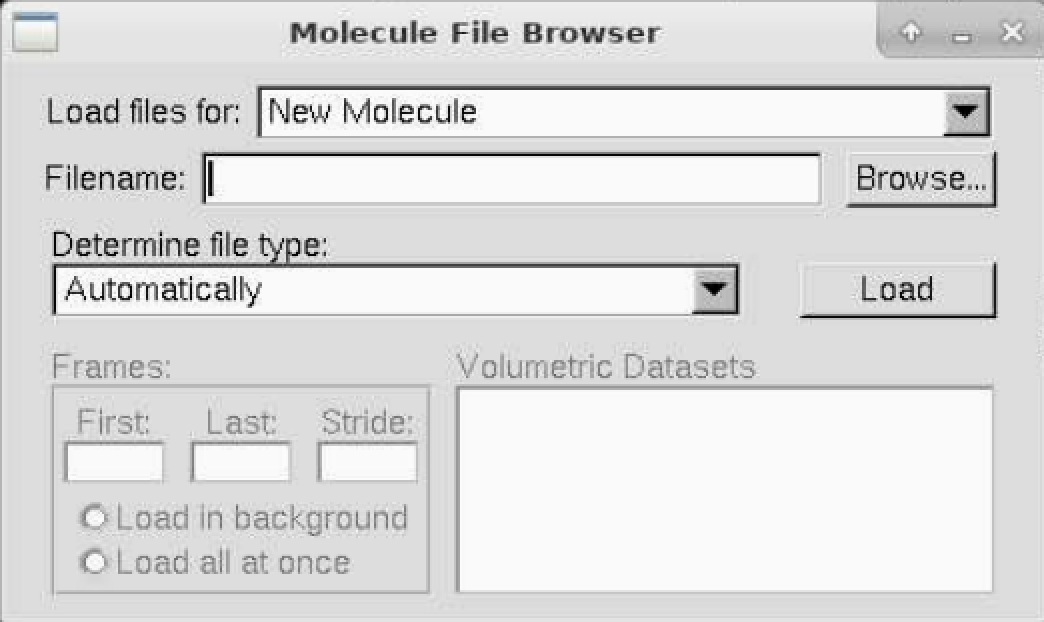Screen dimensions: 1044x622
Task: Click the Load files for label
Action: (x=144, y=112)
